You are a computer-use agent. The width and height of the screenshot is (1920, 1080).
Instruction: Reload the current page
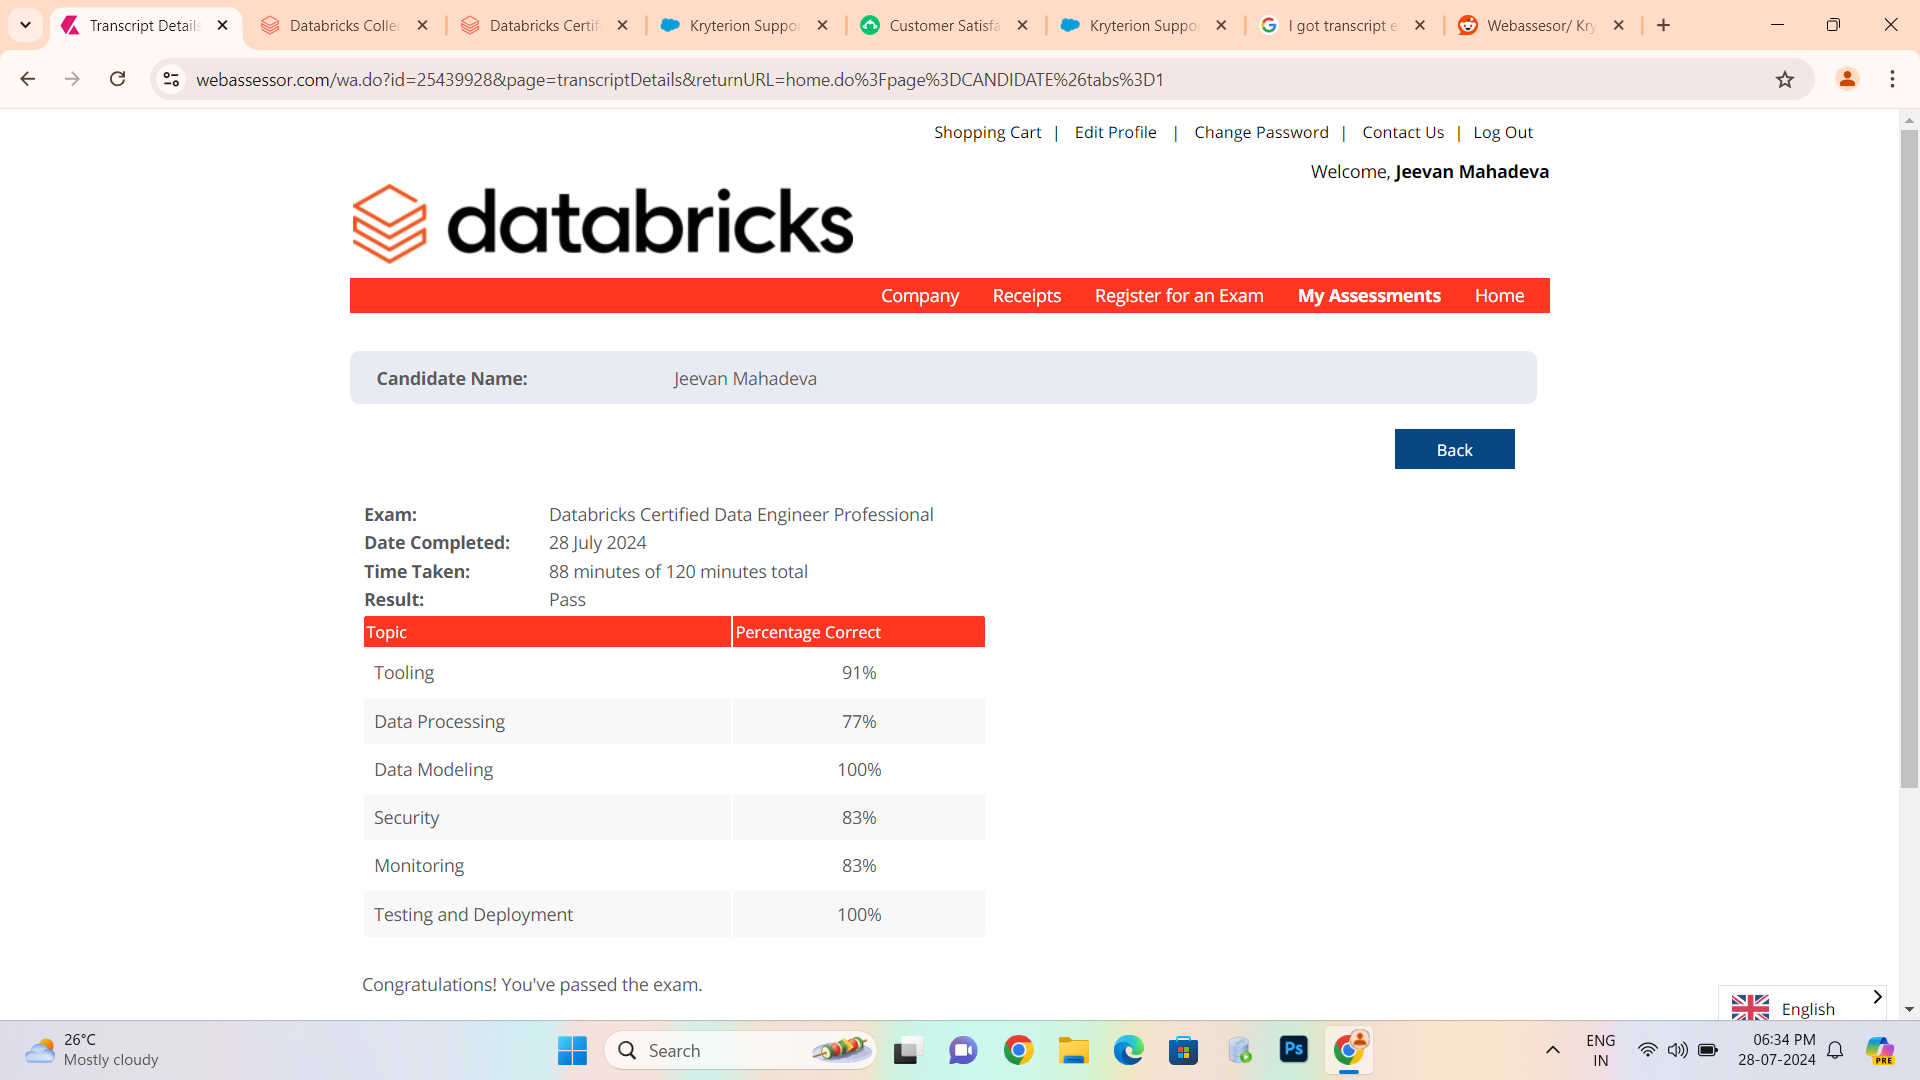117,79
